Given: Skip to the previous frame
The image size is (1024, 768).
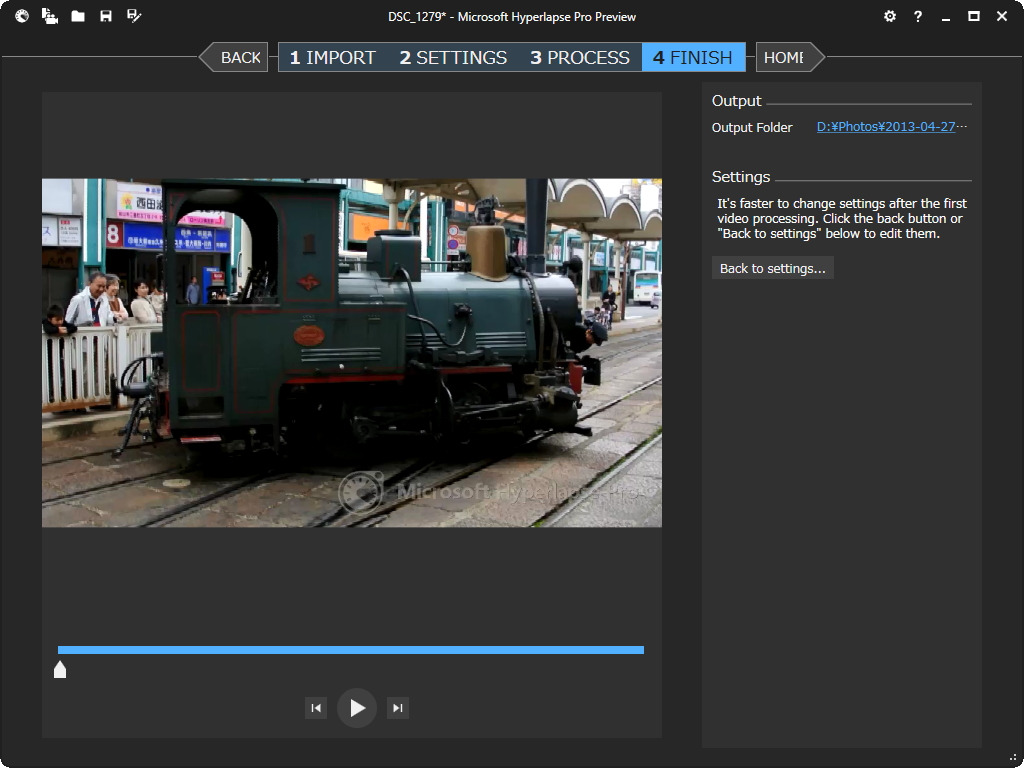Looking at the screenshot, I should pos(316,708).
